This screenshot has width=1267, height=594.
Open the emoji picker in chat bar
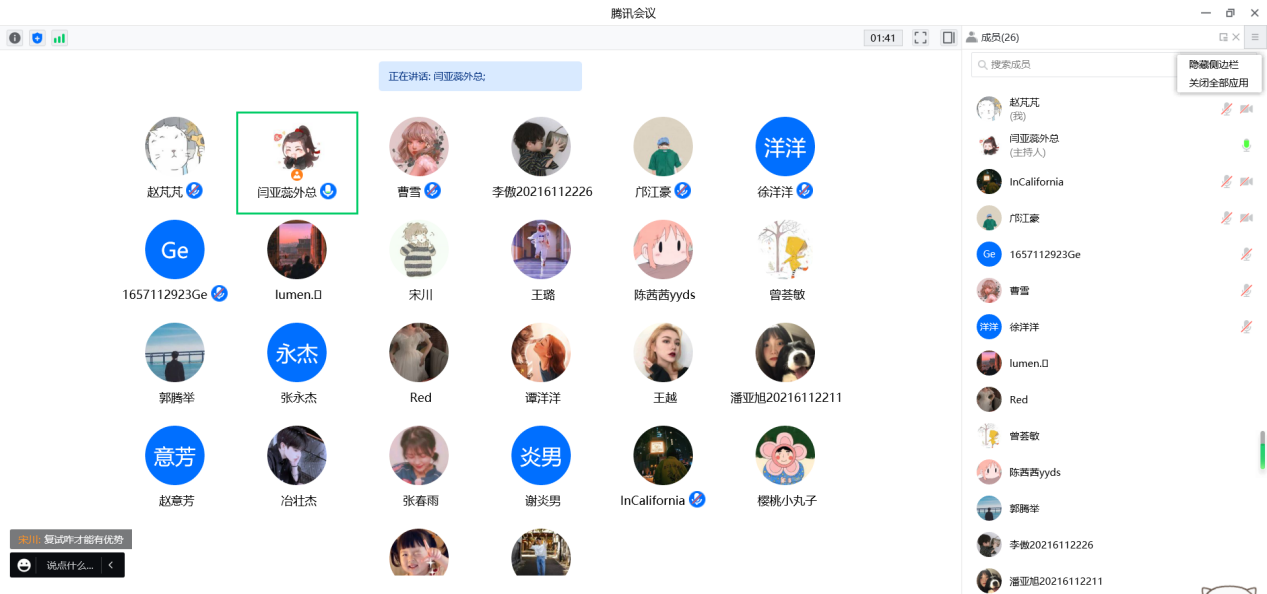[x=24, y=565]
